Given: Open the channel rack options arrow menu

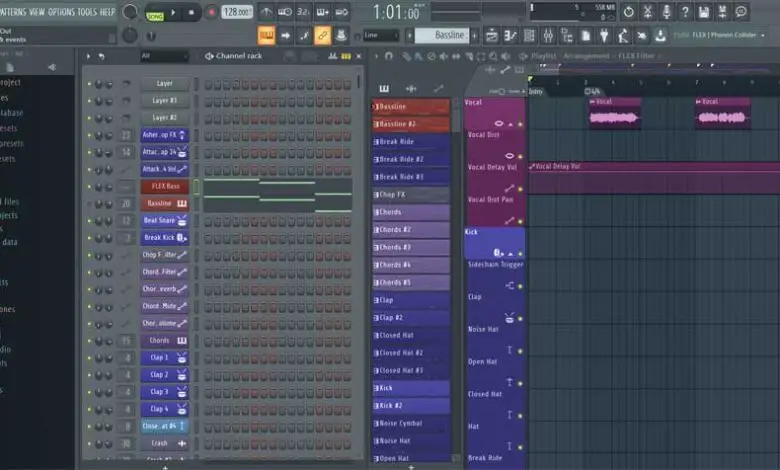Looking at the screenshot, I should (x=88, y=56).
